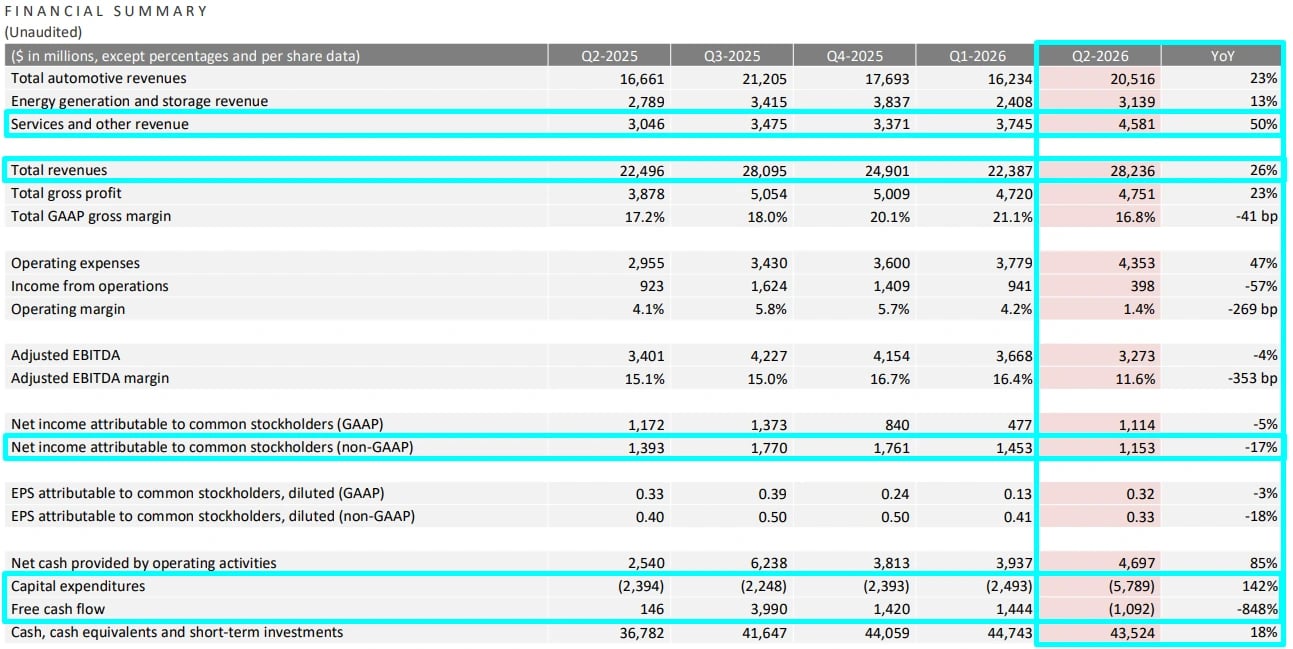
Task: Click the value 5,054 gross profit
Action: pyautogui.click(x=769, y=193)
